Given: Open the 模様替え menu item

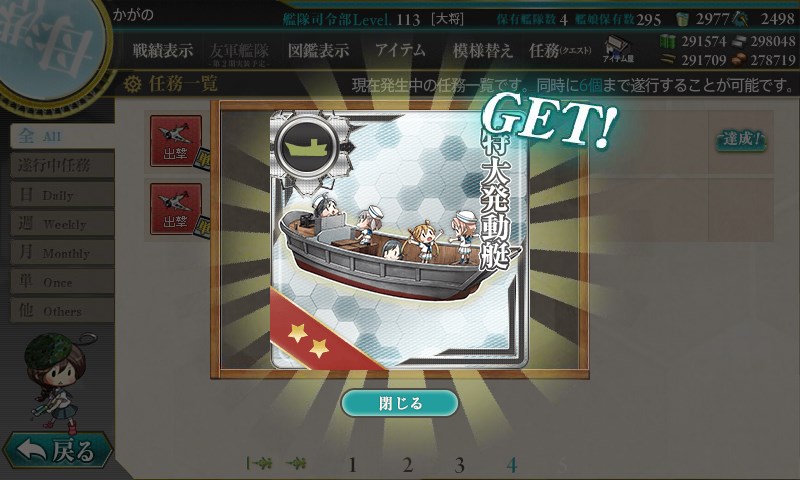Looking at the screenshot, I should tap(482, 50).
